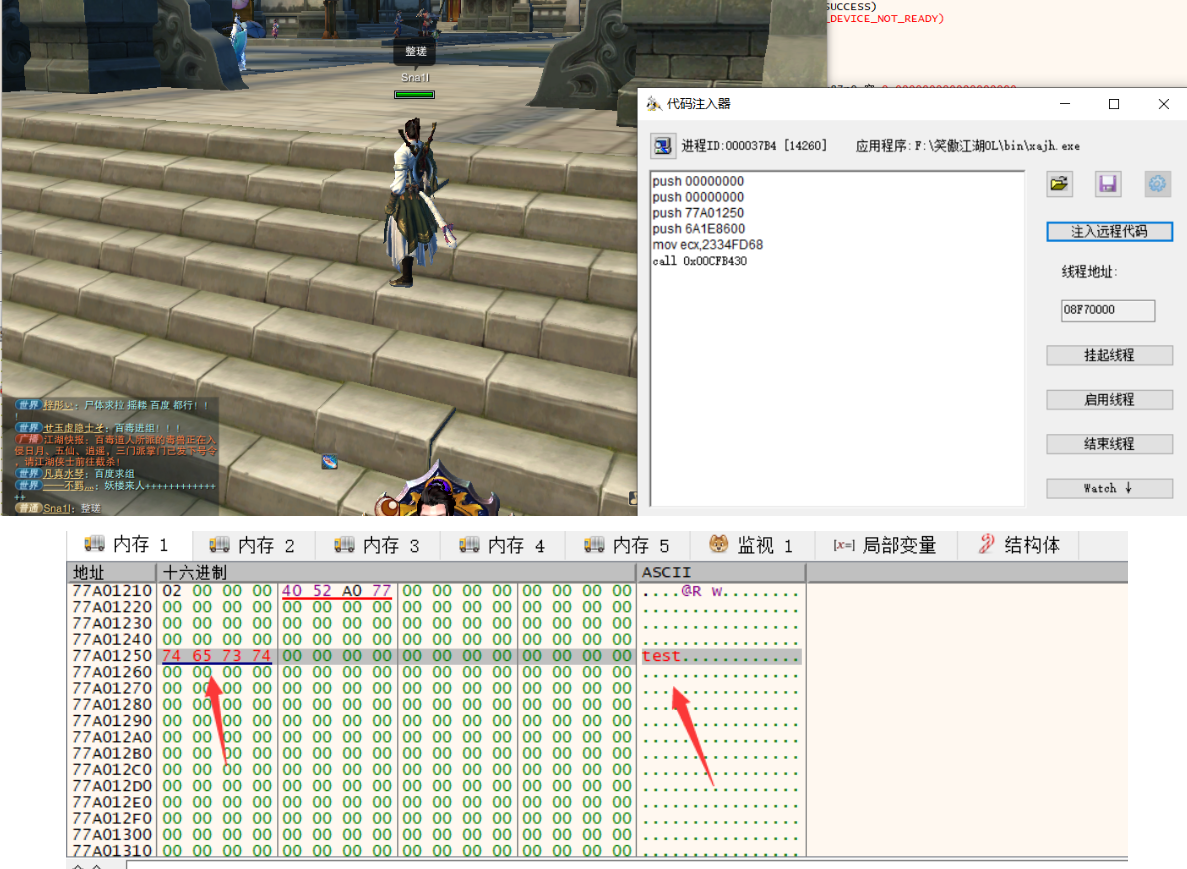The height and width of the screenshot is (869, 1187).
Task: Click the process selector computer icon
Action: pyautogui.click(x=662, y=145)
